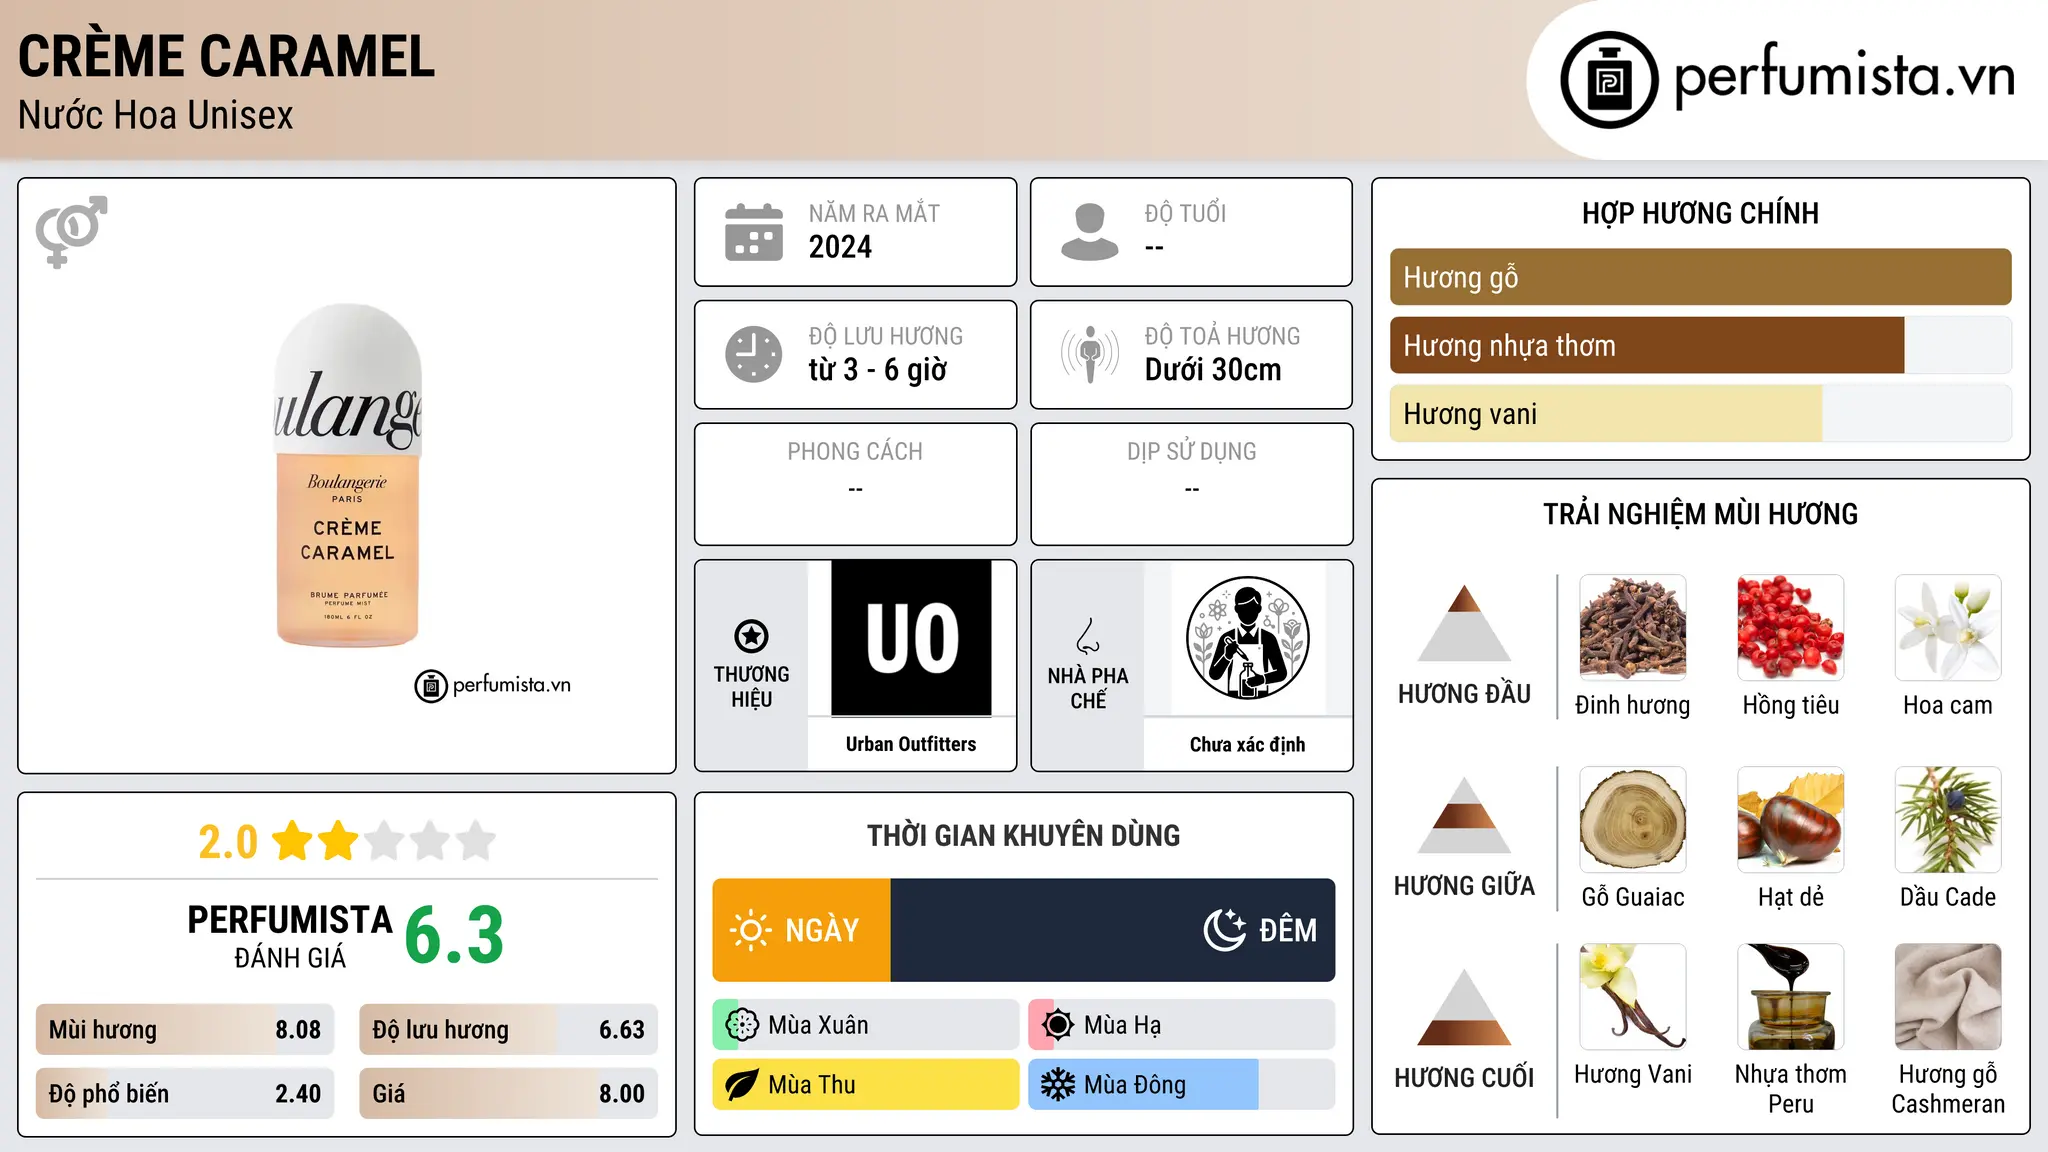The width and height of the screenshot is (2048, 1152).
Task: Click the Độ lưu hương 6.63 score bar
Action: coord(508,1030)
